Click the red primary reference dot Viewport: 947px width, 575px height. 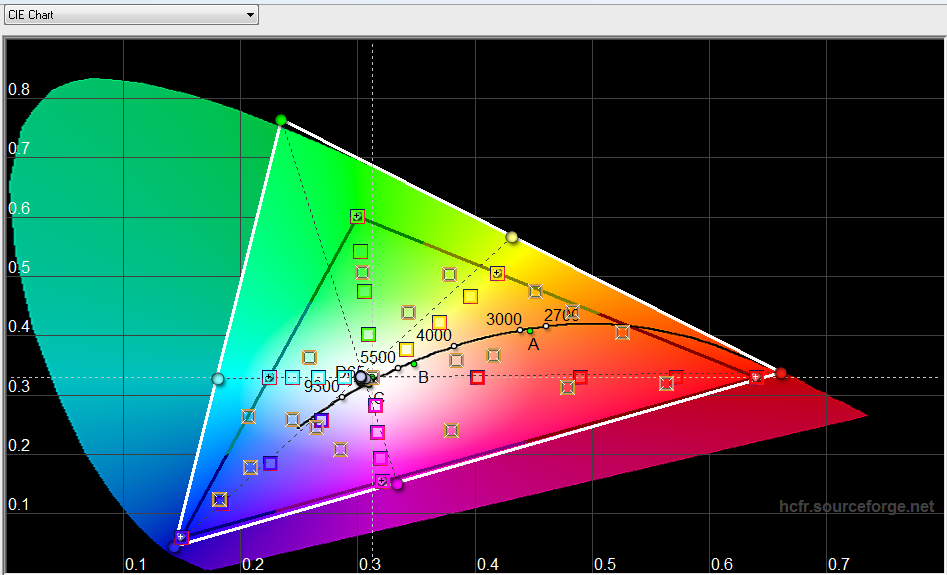781,373
